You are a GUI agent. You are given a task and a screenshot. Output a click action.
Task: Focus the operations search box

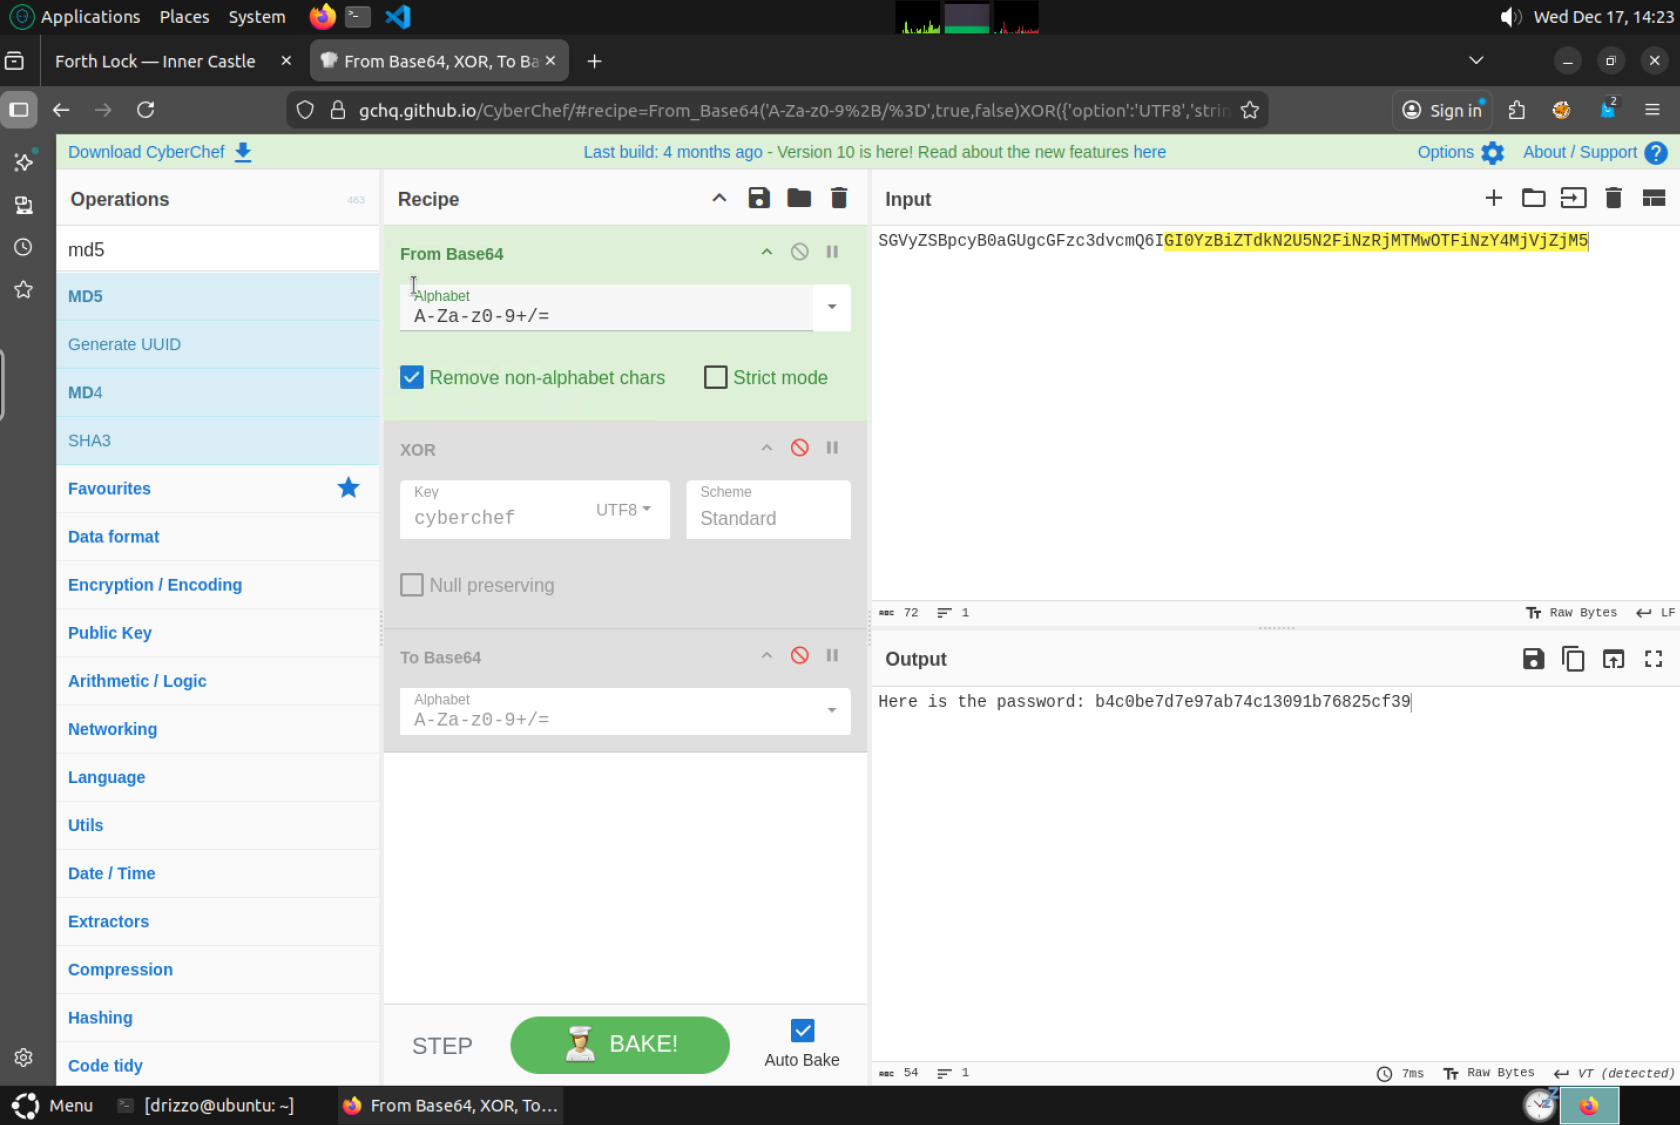click(x=218, y=249)
